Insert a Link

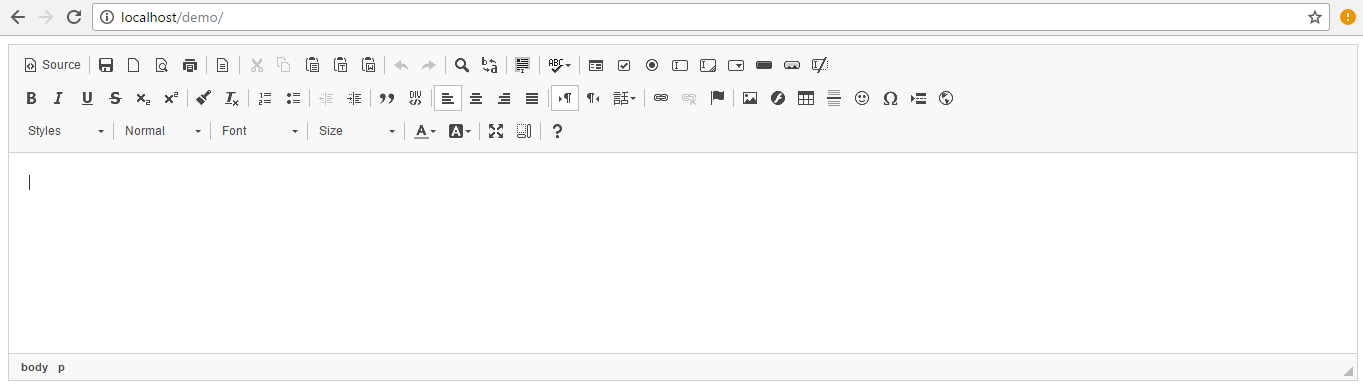point(660,98)
